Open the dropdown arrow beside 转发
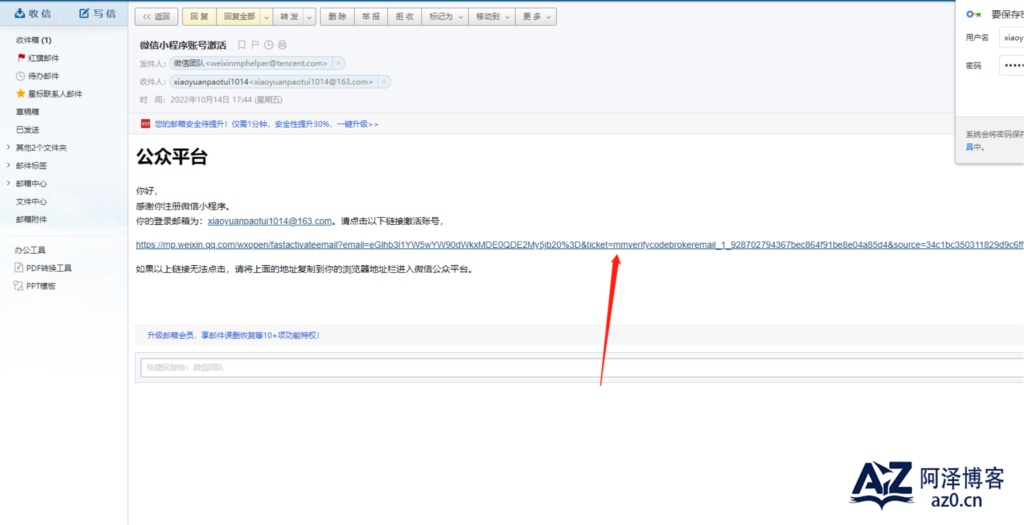 click(x=310, y=17)
